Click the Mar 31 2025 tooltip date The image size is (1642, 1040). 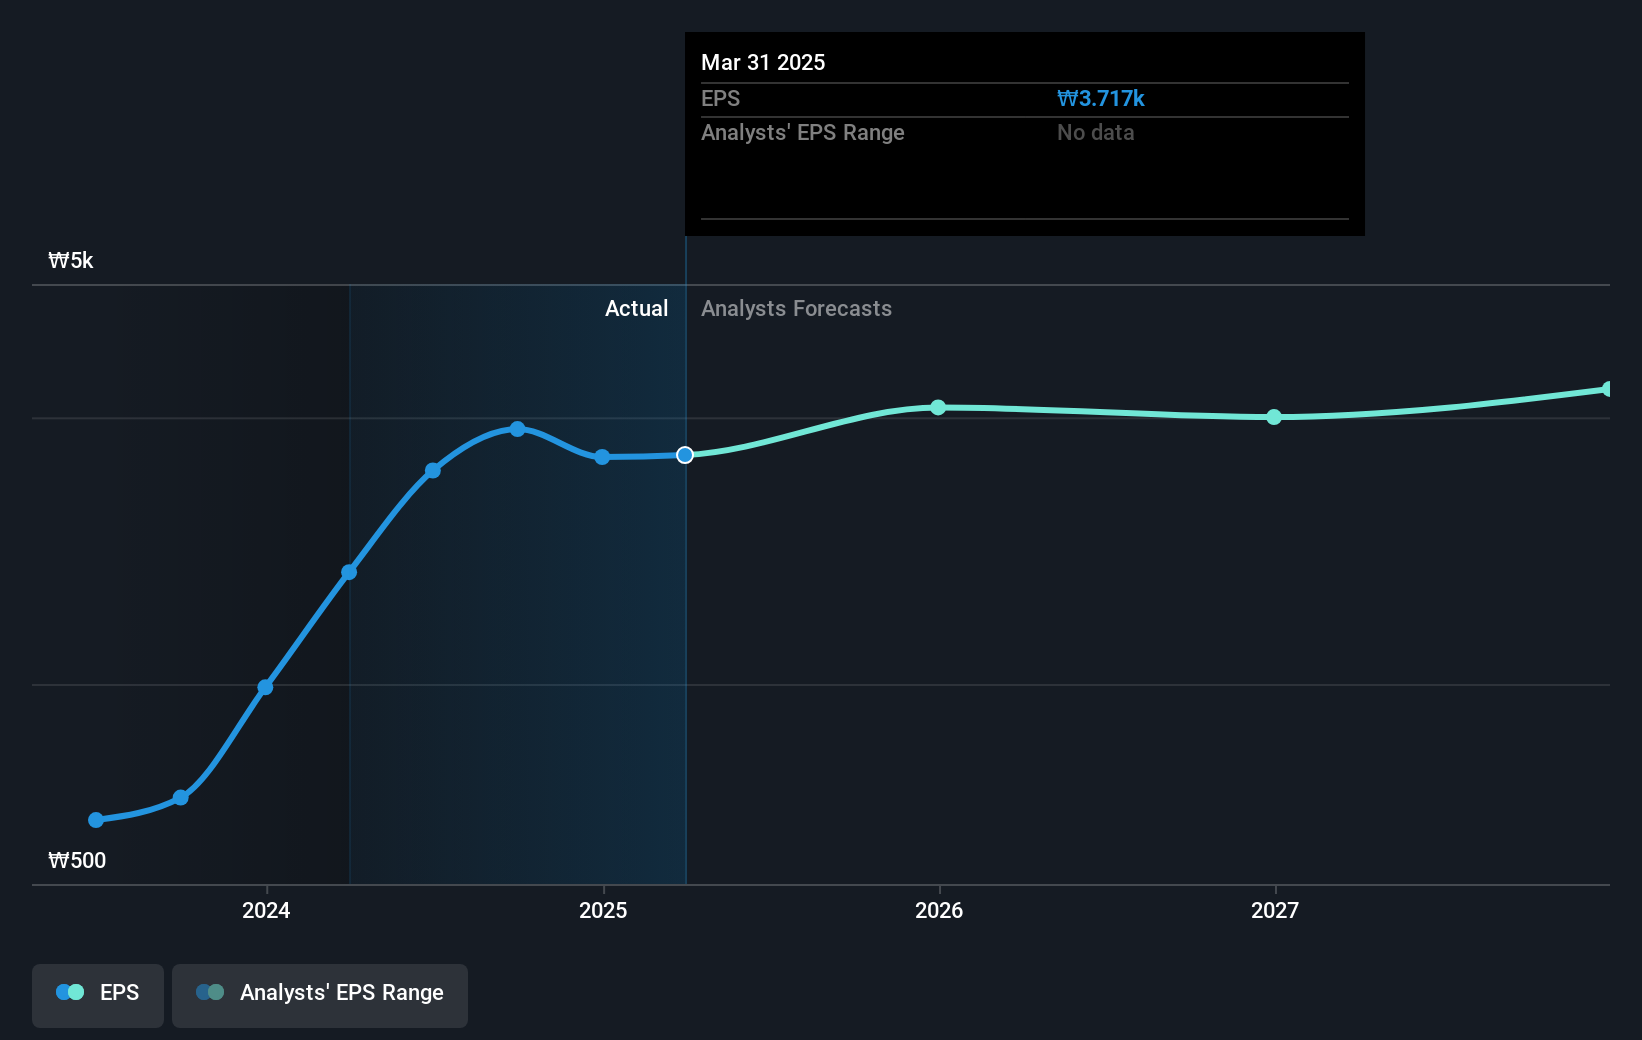[x=763, y=62]
